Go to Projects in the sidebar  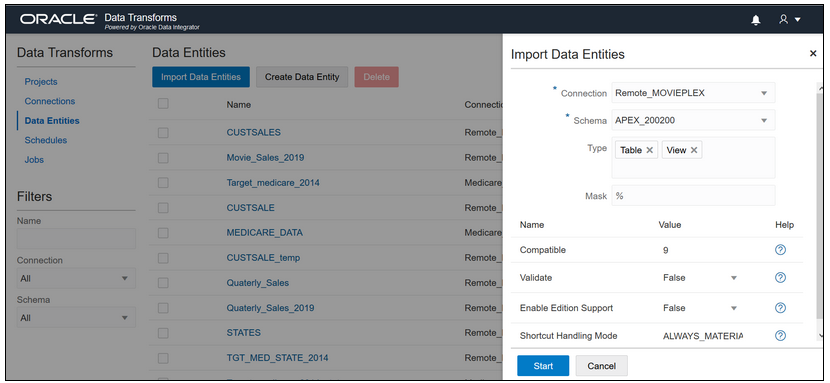[x=41, y=81]
